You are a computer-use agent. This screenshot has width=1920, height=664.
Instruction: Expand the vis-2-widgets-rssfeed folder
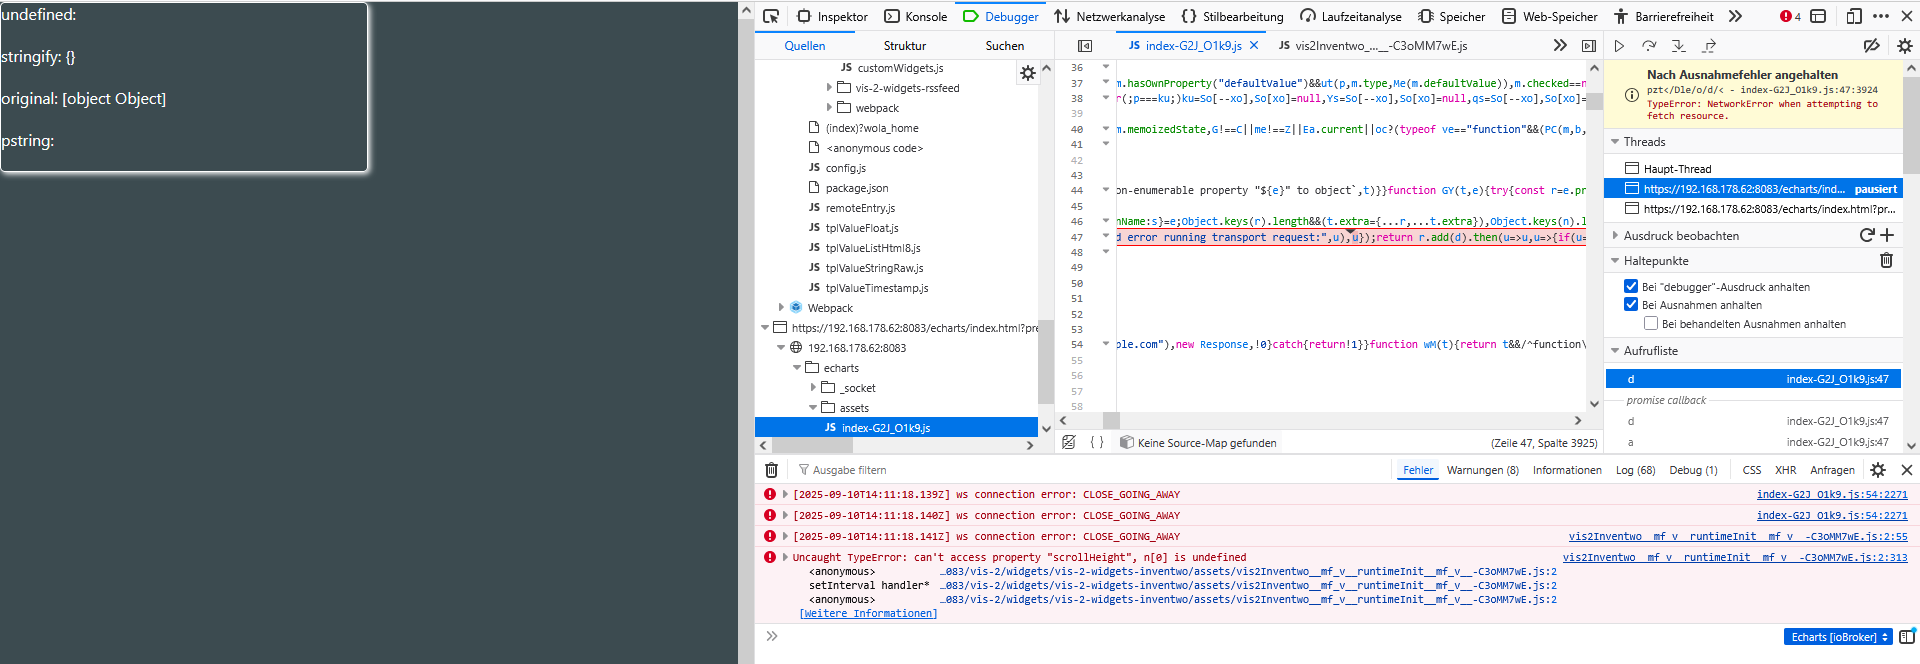coord(829,88)
